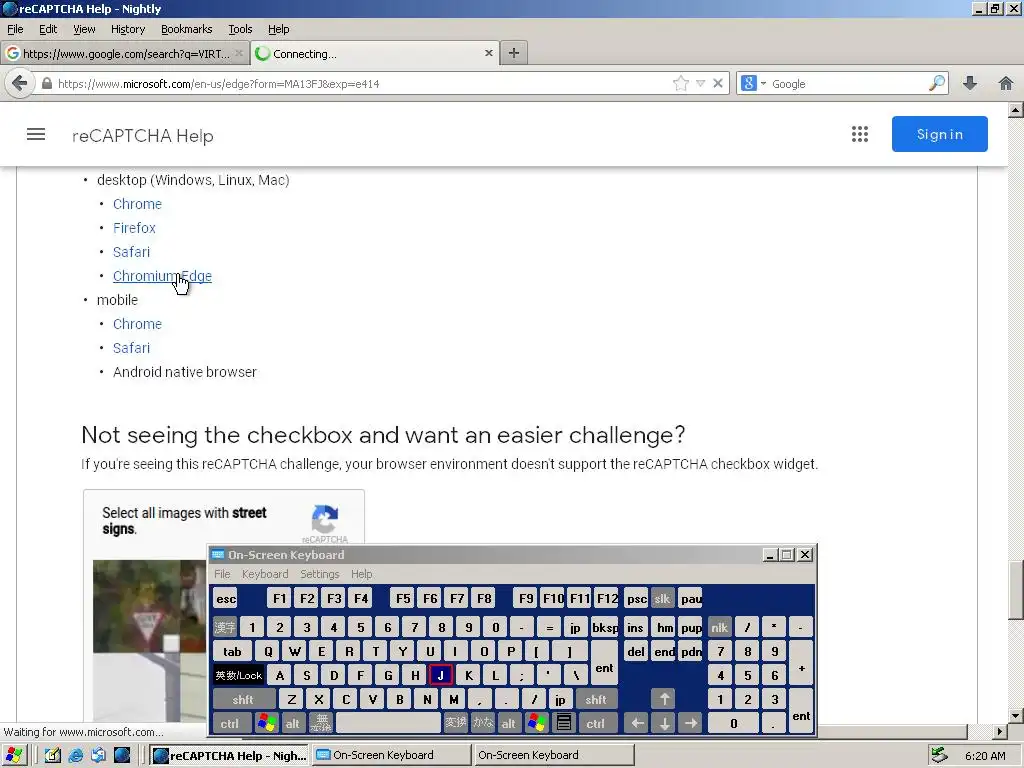Viewport: 1024px width, 768px height.
Task: Open the desktop Chrome link
Action: coord(137,204)
